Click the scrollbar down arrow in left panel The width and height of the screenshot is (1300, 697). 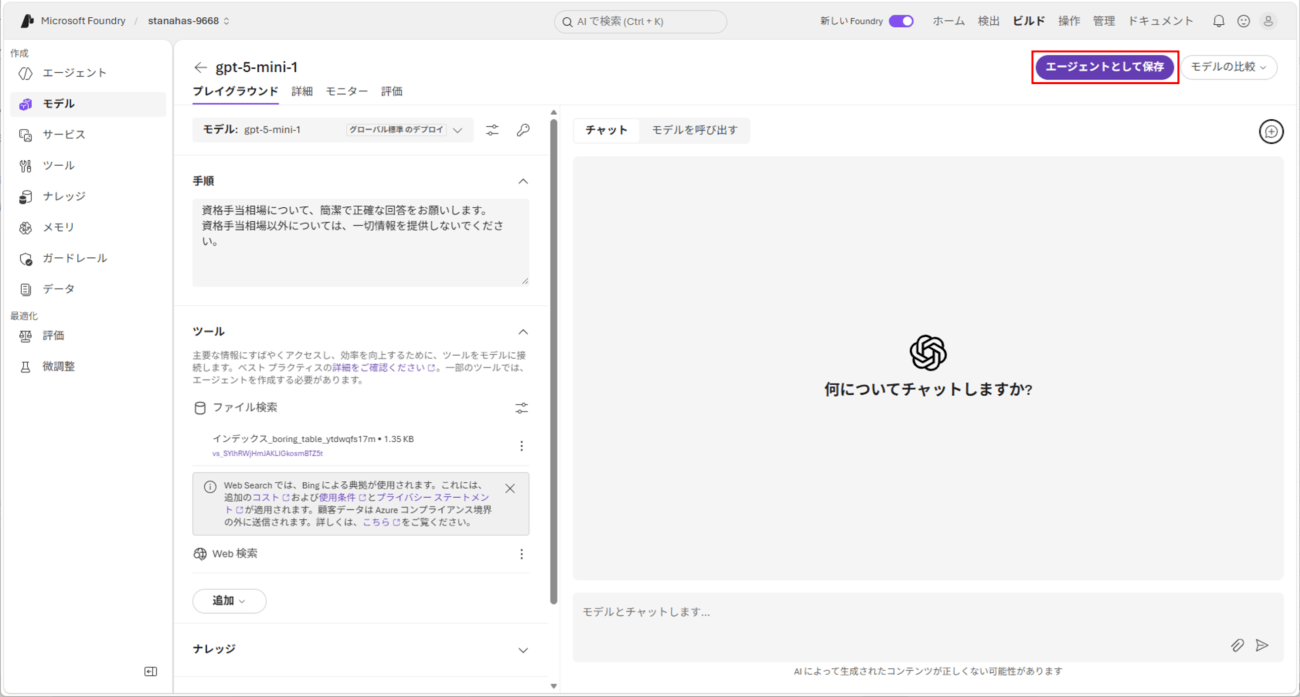click(x=554, y=686)
